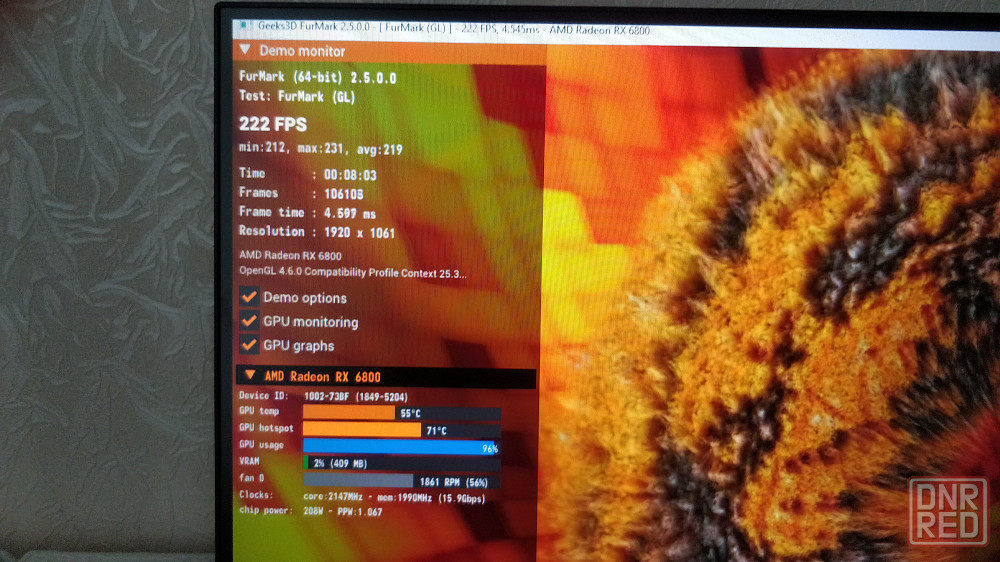Toggle the GPU graphs checkbox
1000x562 pixels.
point(249,345)
